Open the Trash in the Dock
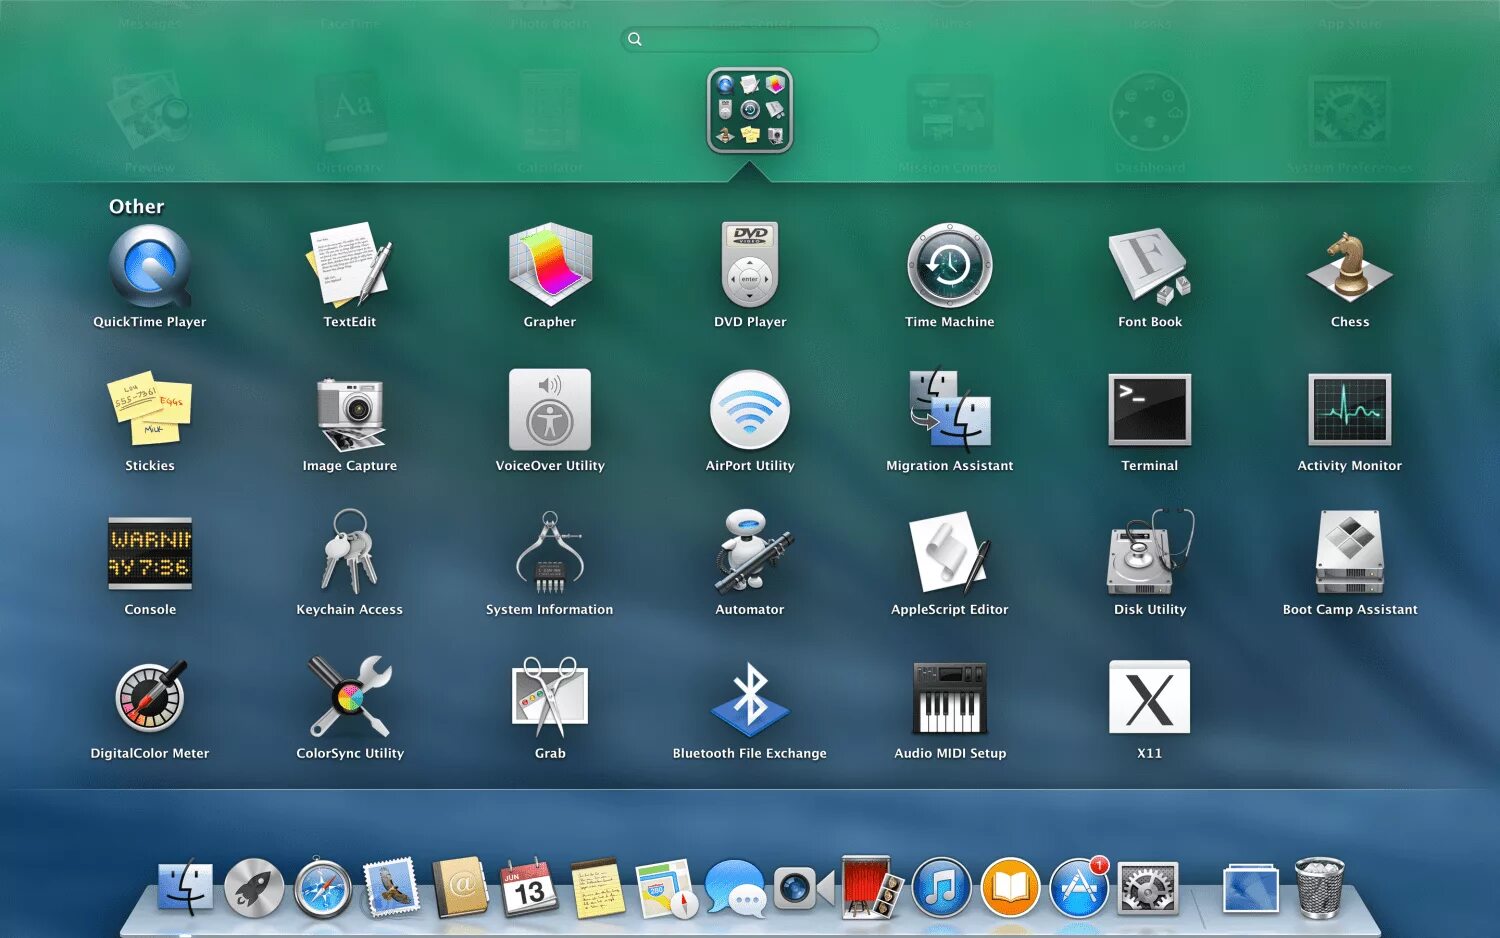The height and width of the screenshot is (938, 1500). coord(1320,888)
